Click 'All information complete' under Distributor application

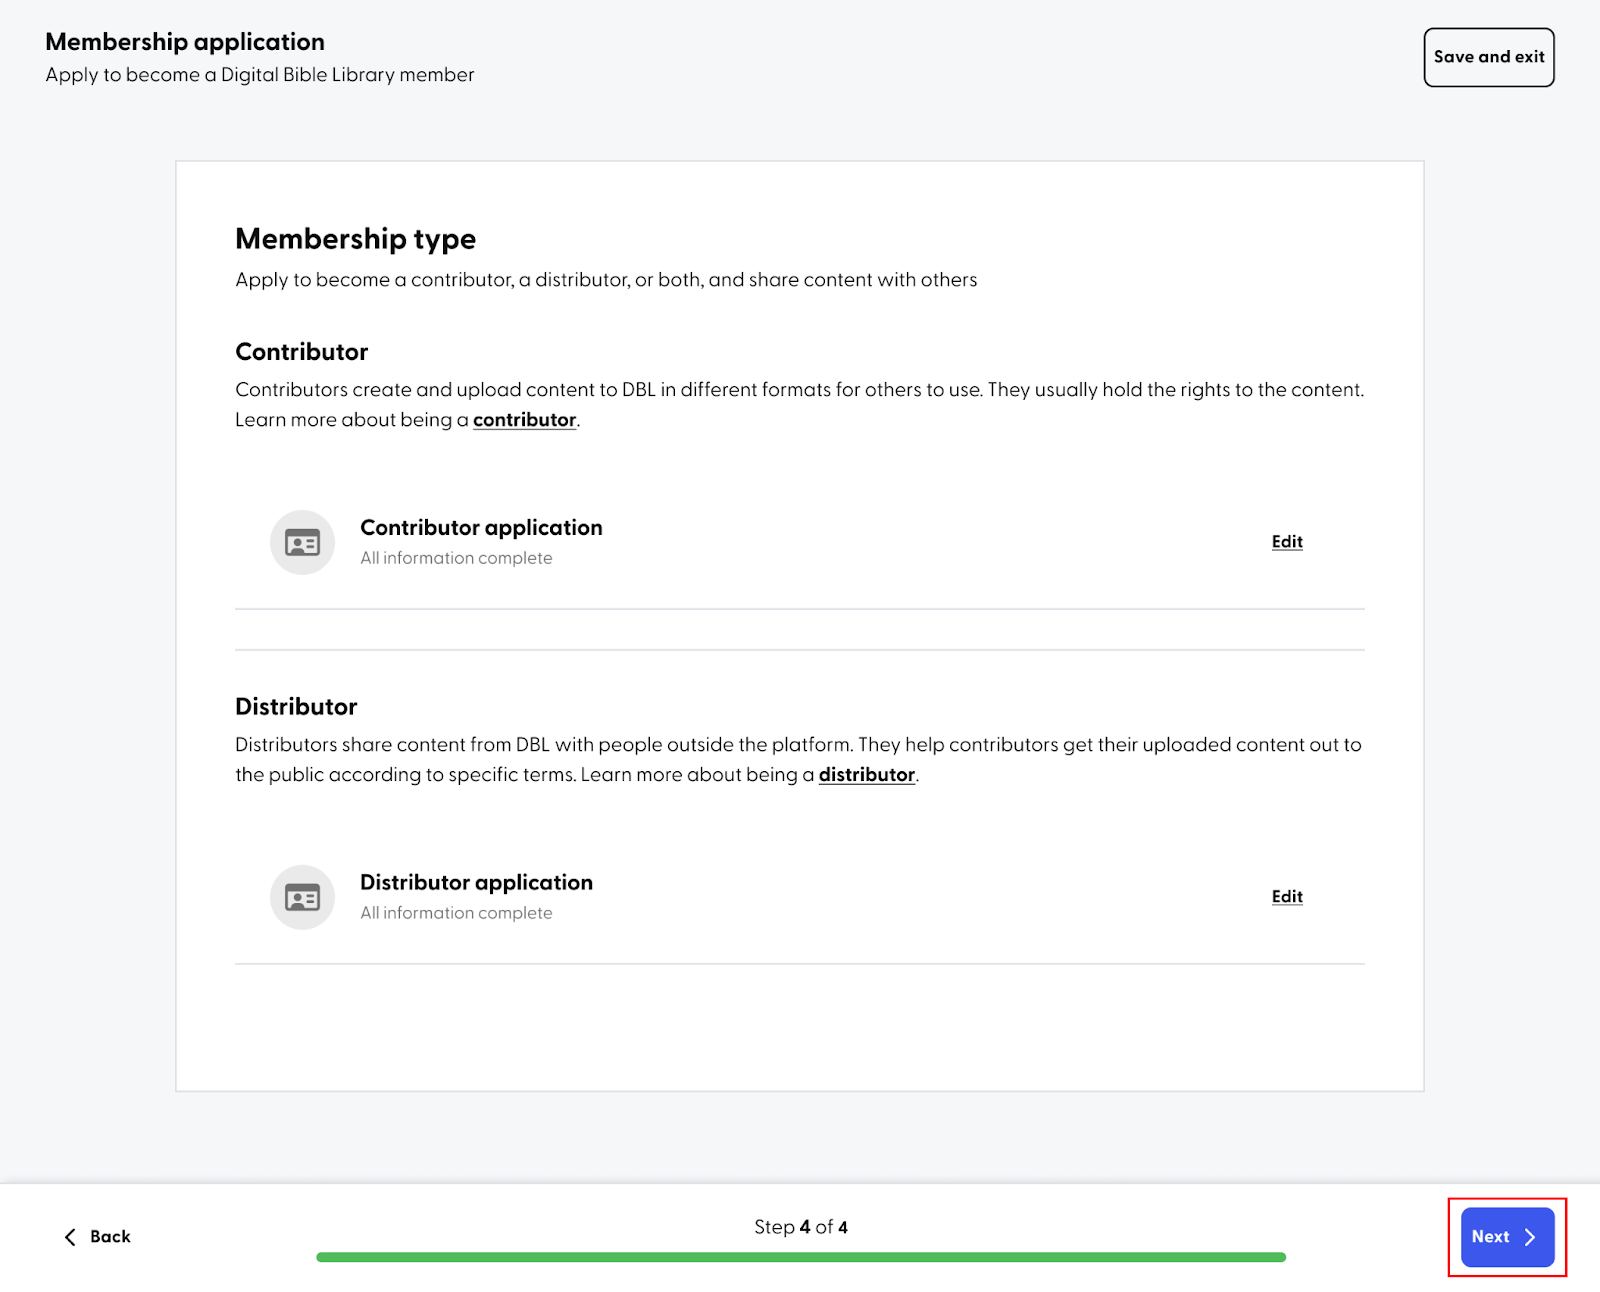click(x=456, y=913)
